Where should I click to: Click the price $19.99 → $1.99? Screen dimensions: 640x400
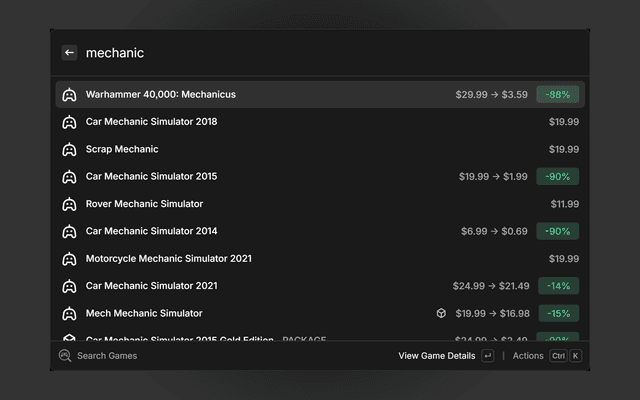click(493, 176)
